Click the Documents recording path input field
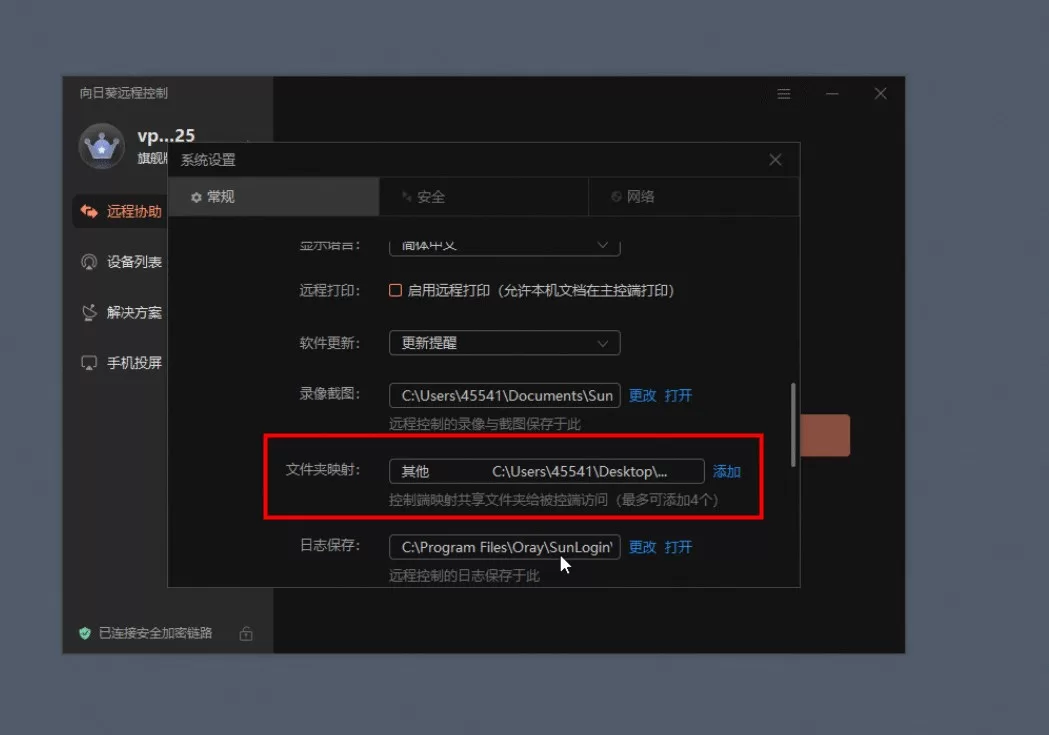This screenshot has width=1049, height=735. coord(503,395)
